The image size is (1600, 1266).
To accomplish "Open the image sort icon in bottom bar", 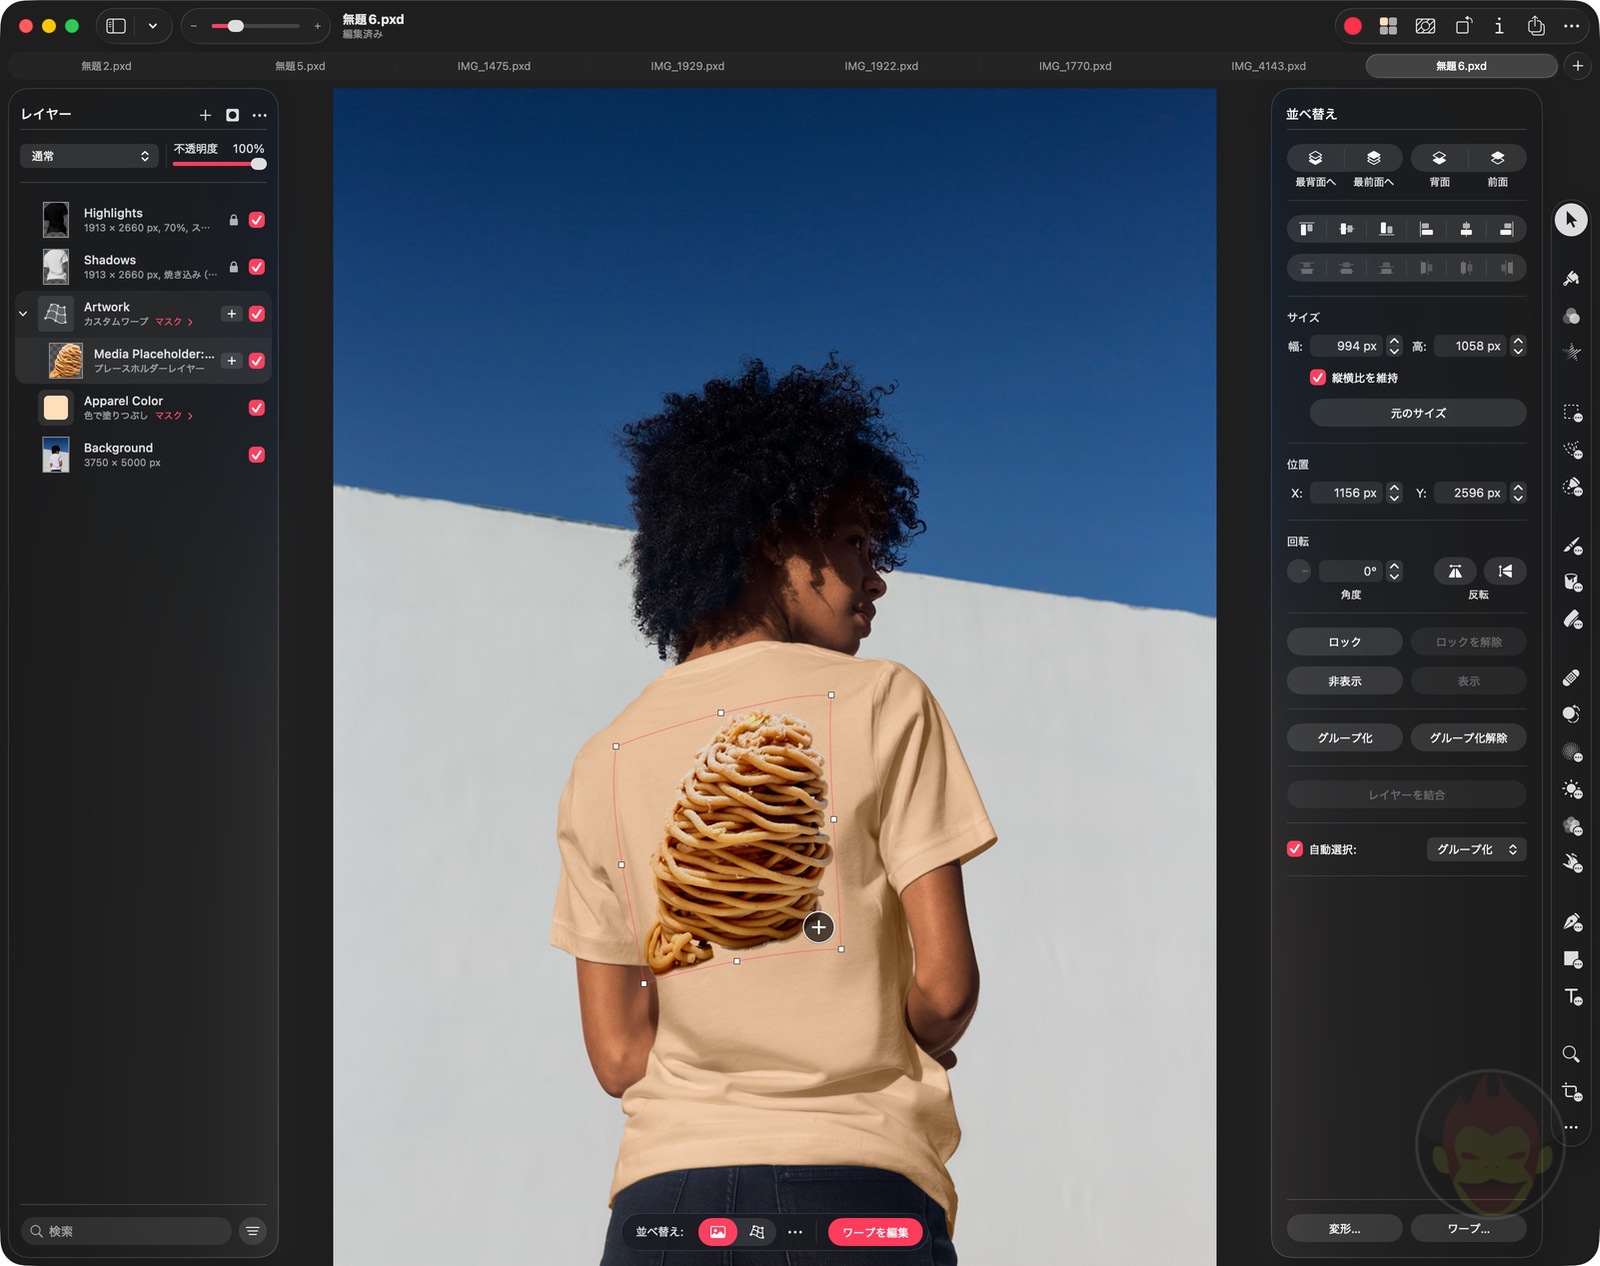I will tap(716, 1232).
